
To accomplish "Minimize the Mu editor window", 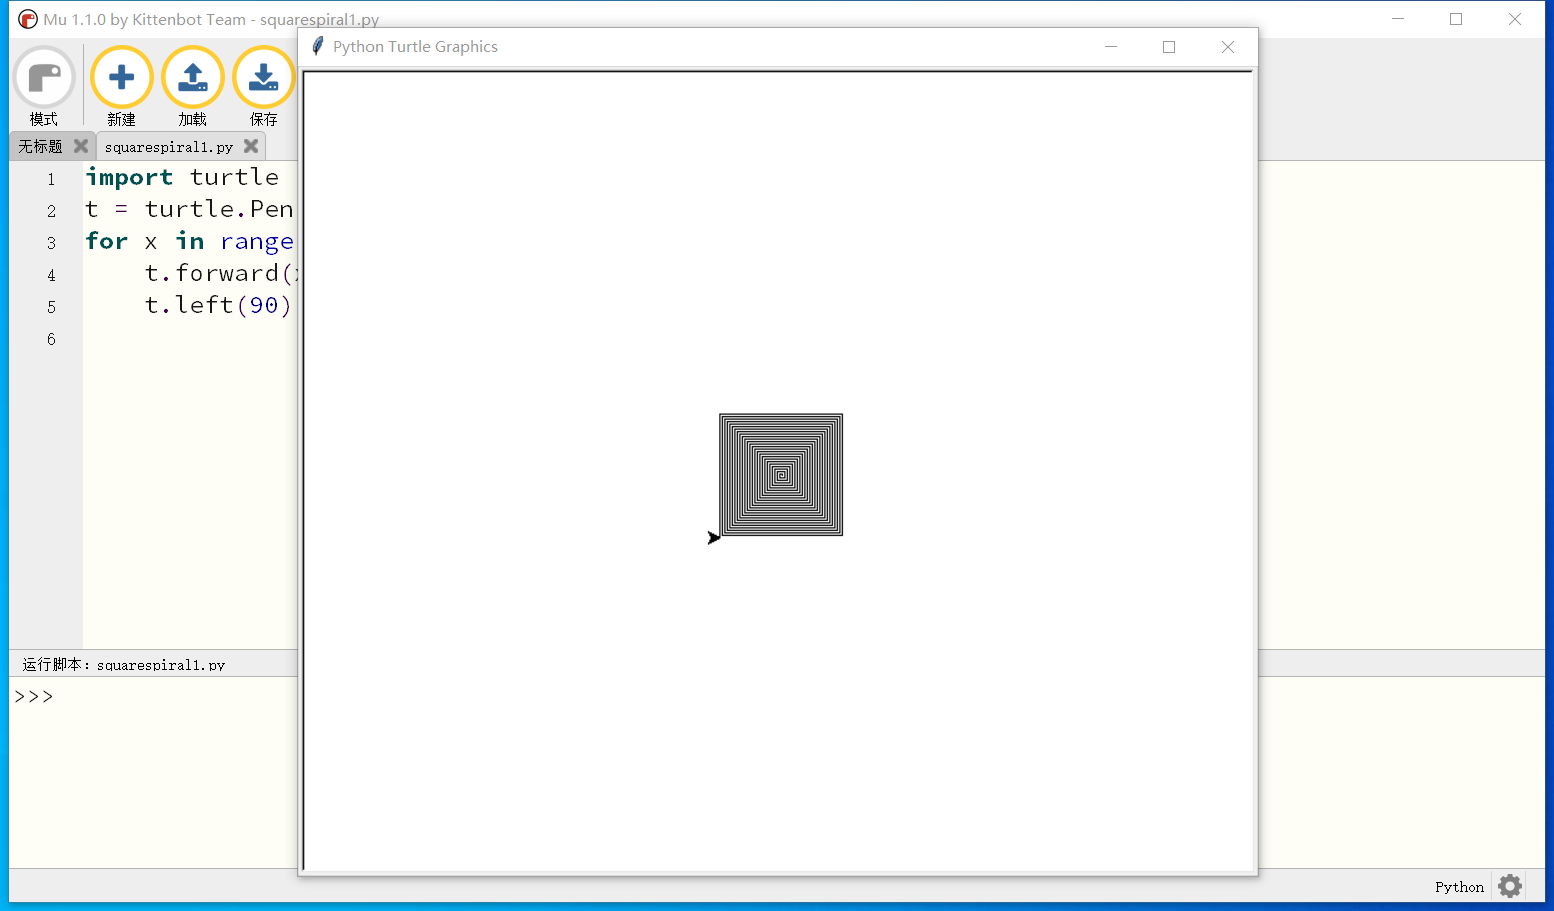I will 1398,19.
